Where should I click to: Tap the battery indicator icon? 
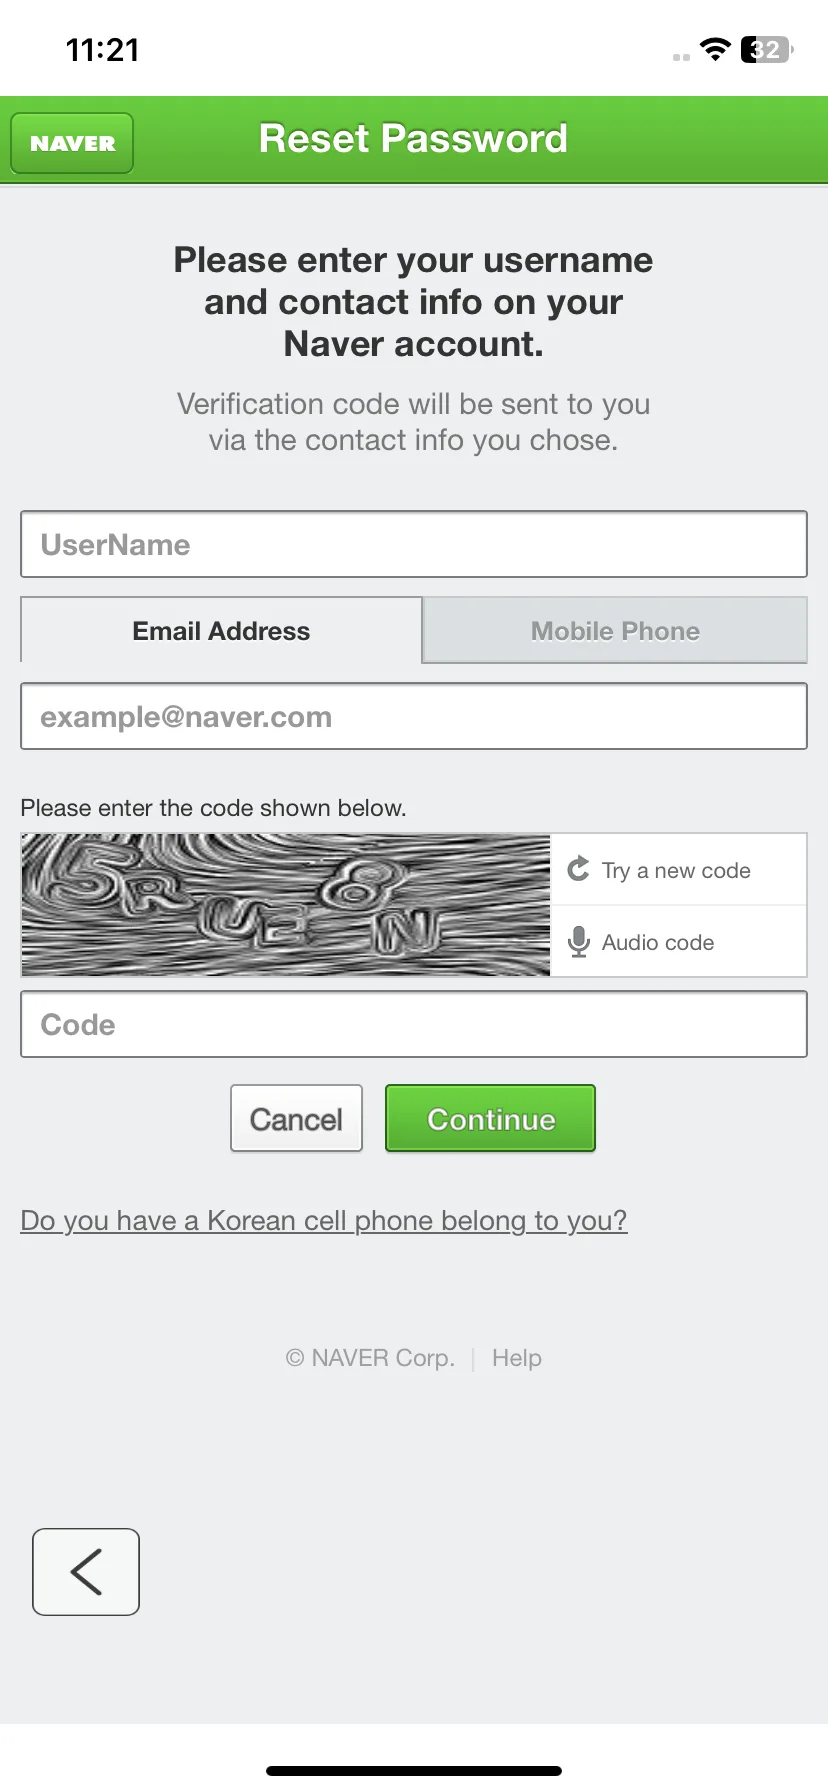click(767, 49)
